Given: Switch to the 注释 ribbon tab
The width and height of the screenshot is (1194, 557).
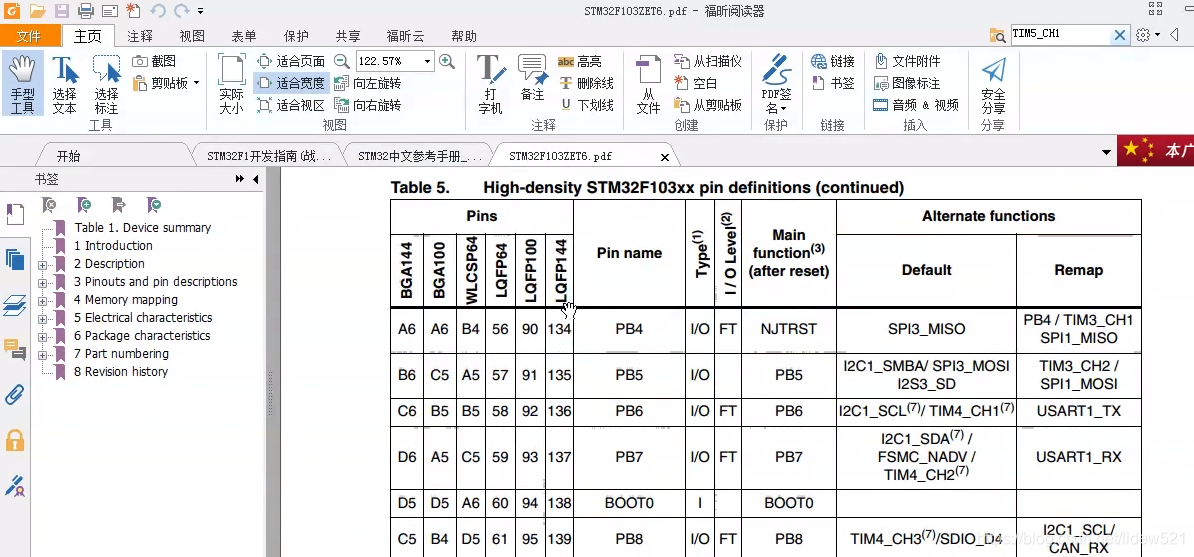Looking at the screenshot, I should (x=140, y=36).
